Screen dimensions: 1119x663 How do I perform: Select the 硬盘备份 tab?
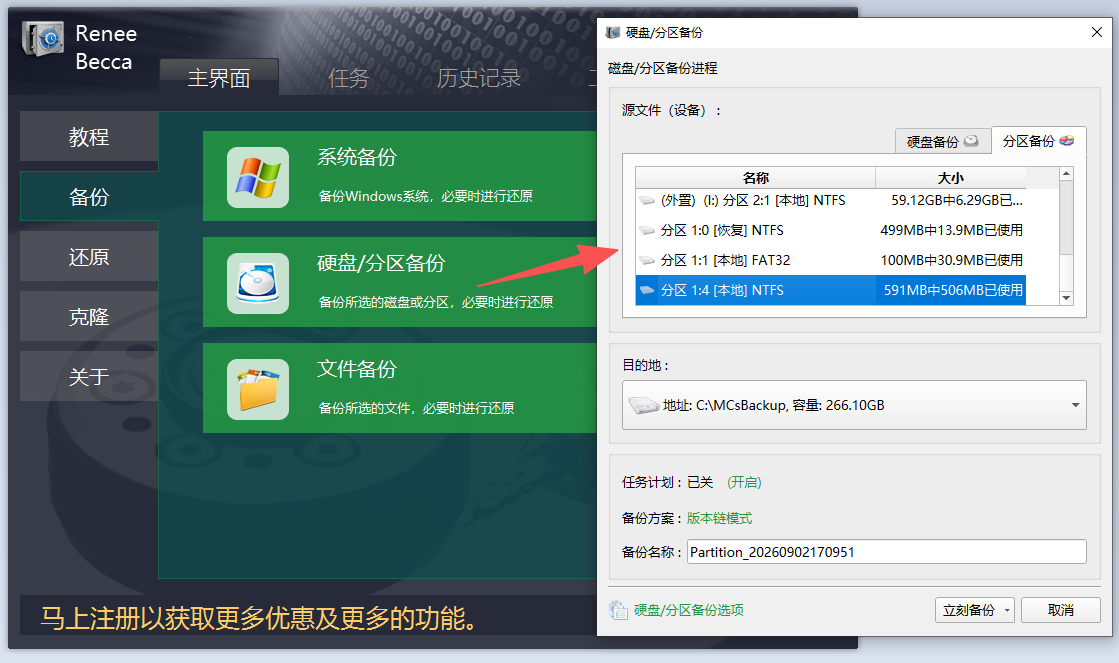(x=943, y=141)
